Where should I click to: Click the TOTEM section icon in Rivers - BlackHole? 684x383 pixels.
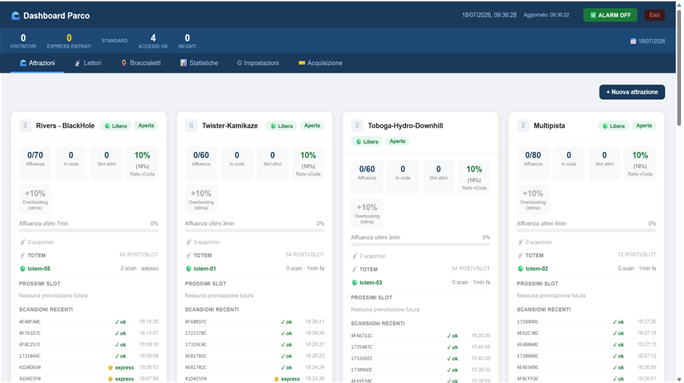point(22,255)
